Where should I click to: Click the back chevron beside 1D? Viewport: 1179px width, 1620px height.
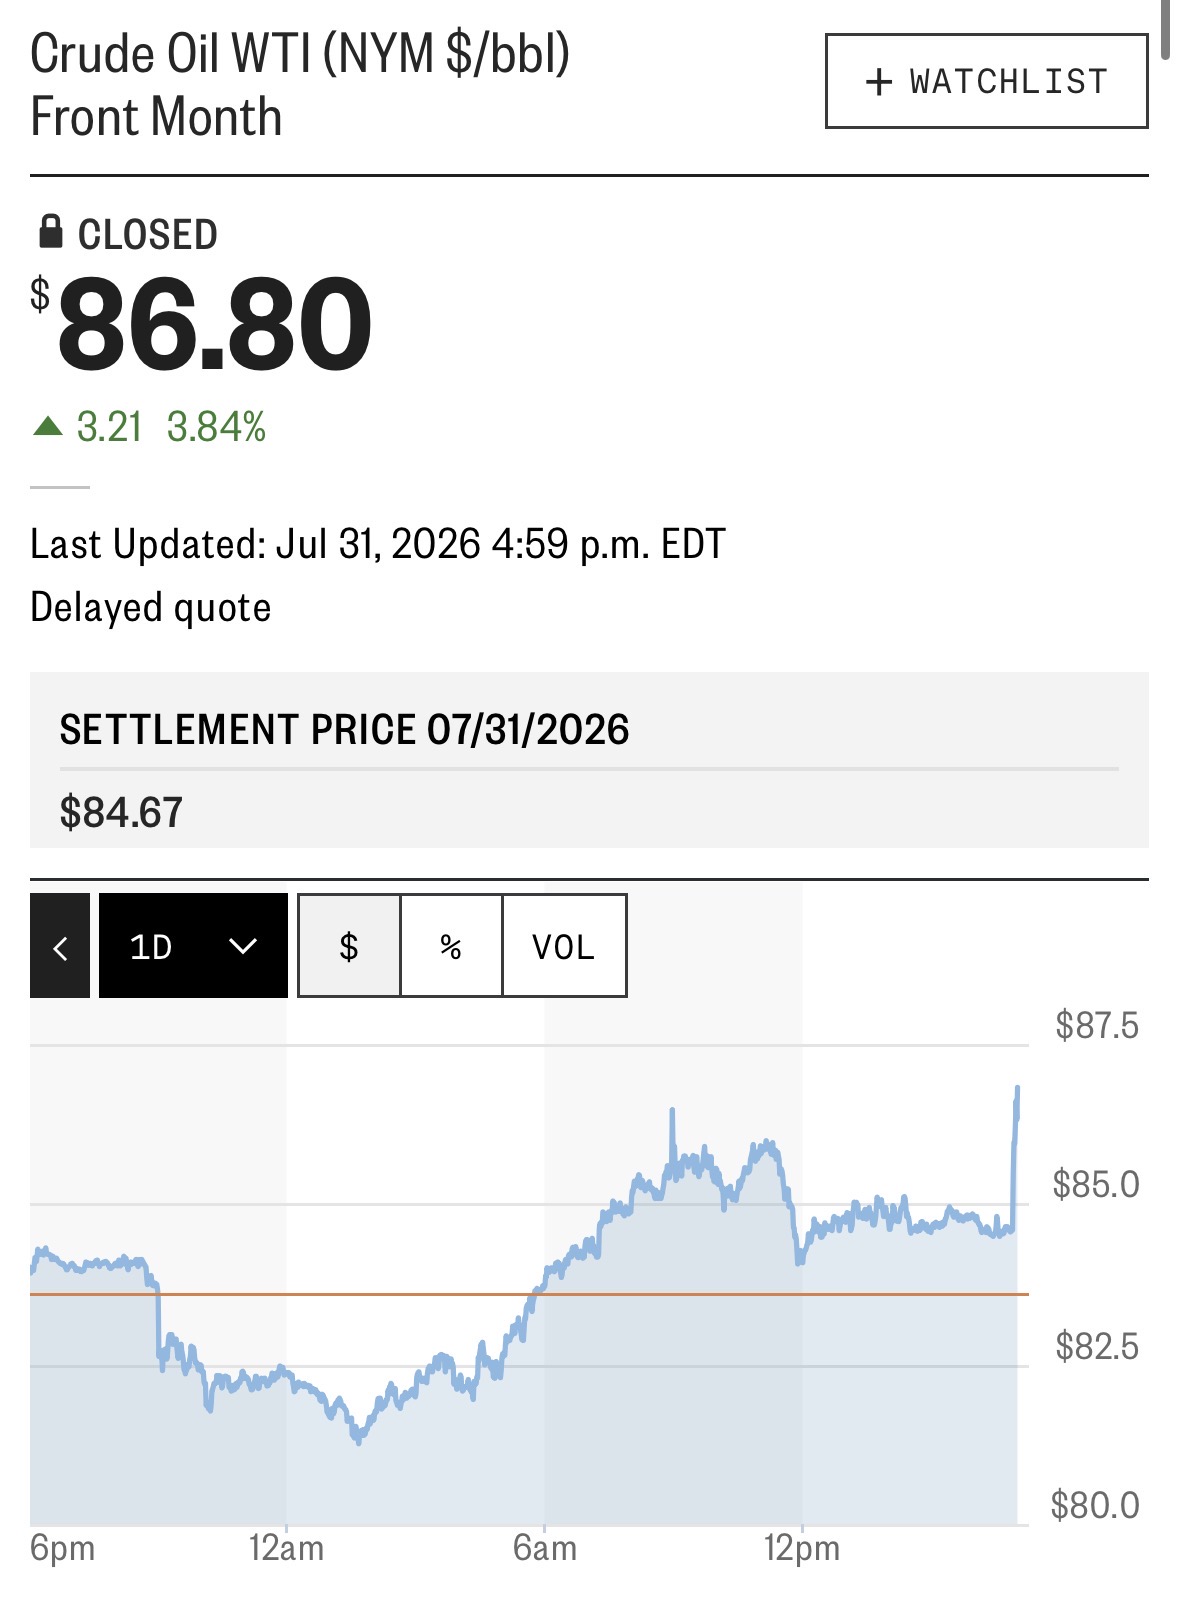point(60,946)
